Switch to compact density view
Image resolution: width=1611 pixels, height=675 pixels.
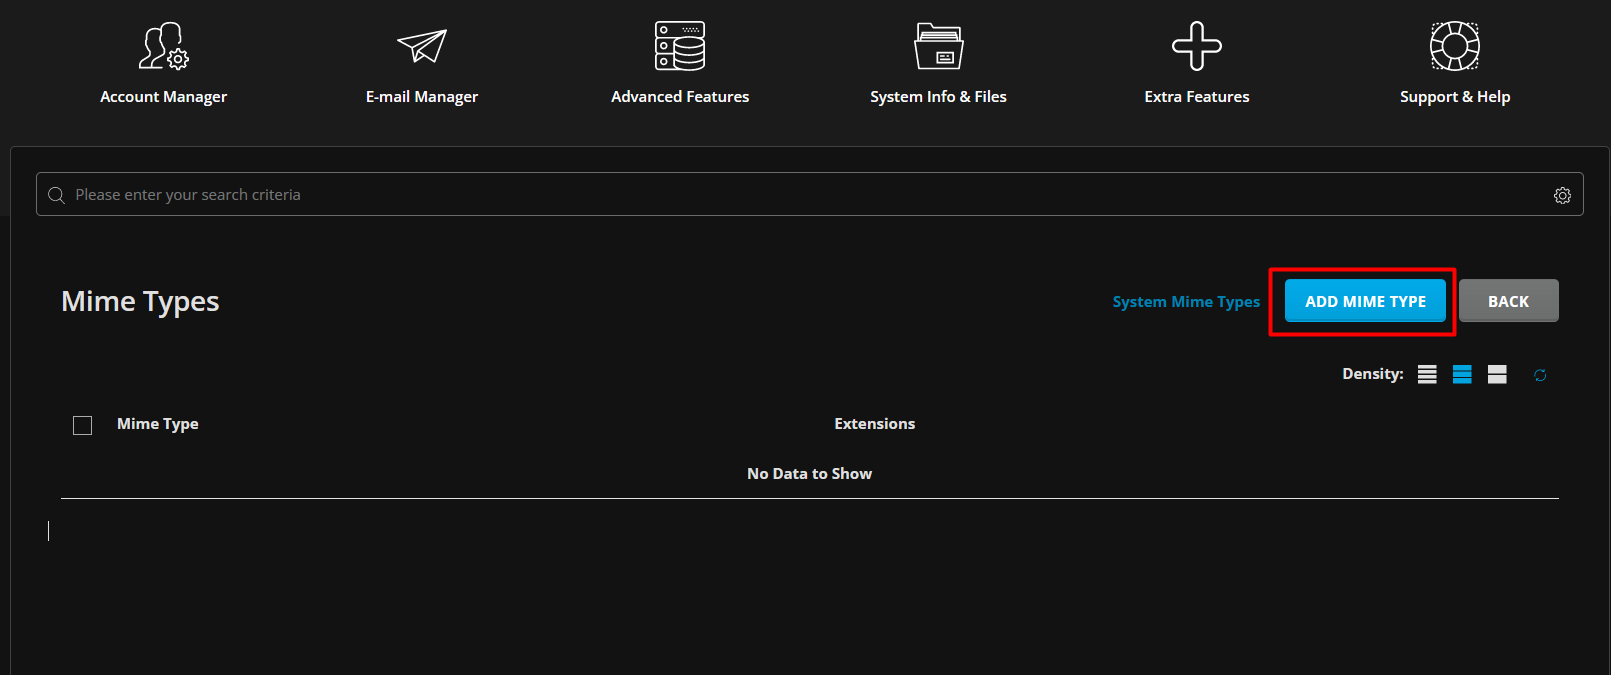(1427, 374)
